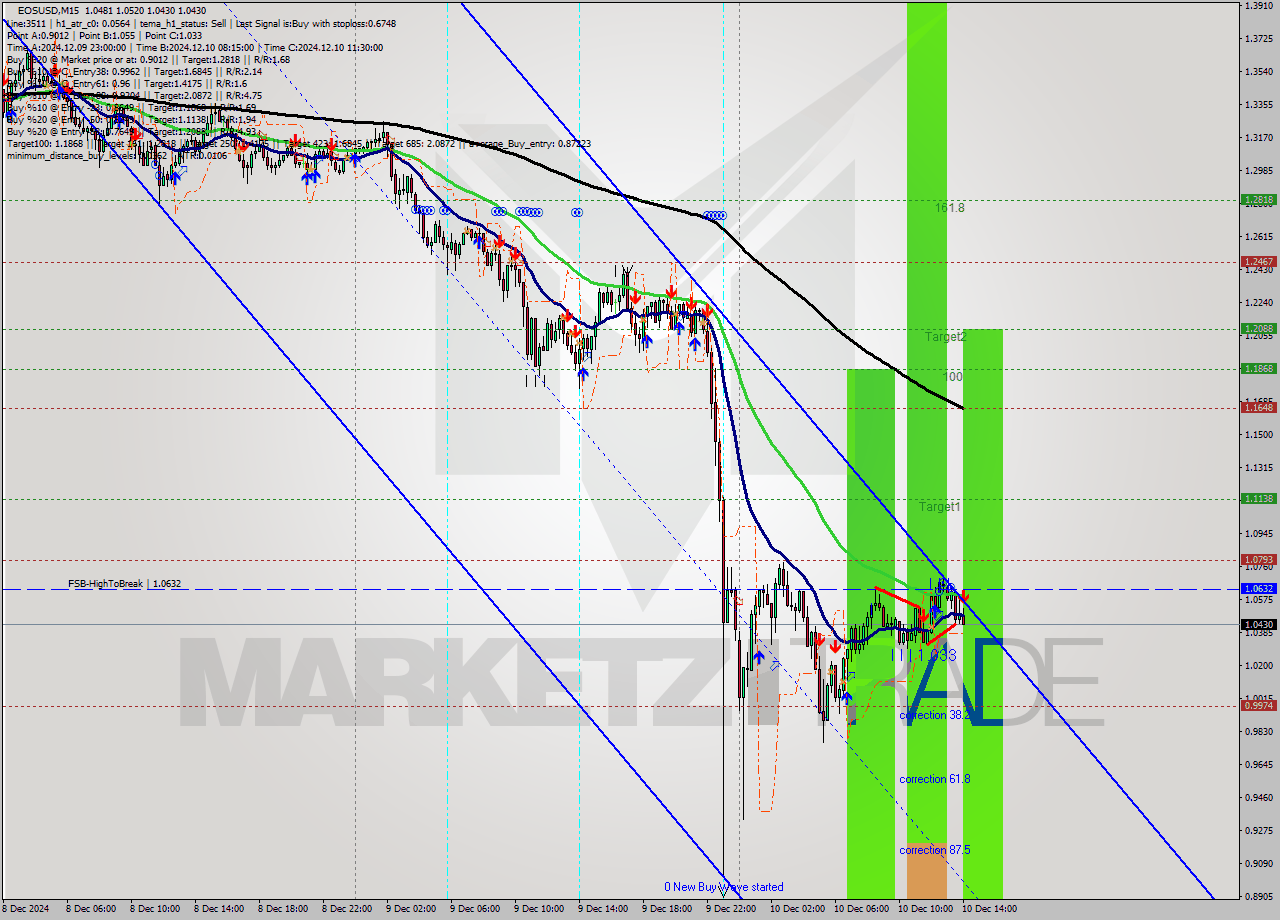Screen dimensions: 1280x920
Task: Click the 8 Dec 10:00 time label
Action: point(154,909)
